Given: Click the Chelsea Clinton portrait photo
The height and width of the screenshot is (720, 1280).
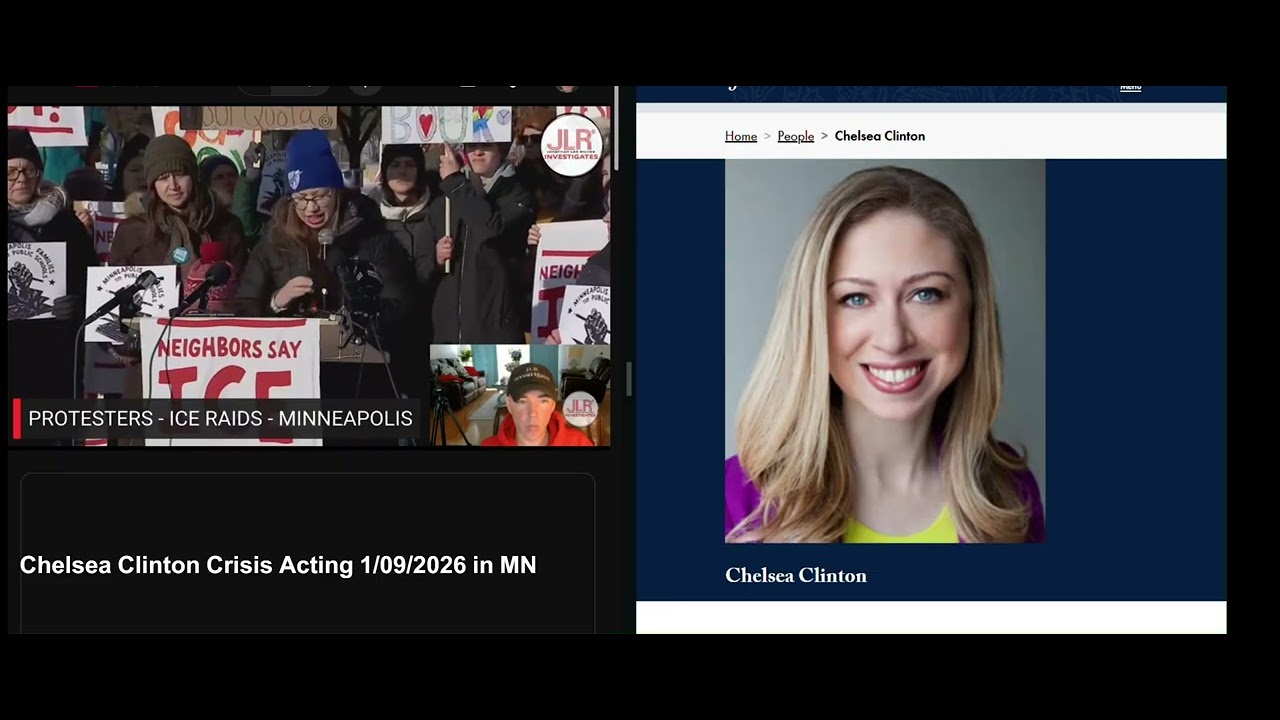Looking at the screenshot, I should 885,351.
